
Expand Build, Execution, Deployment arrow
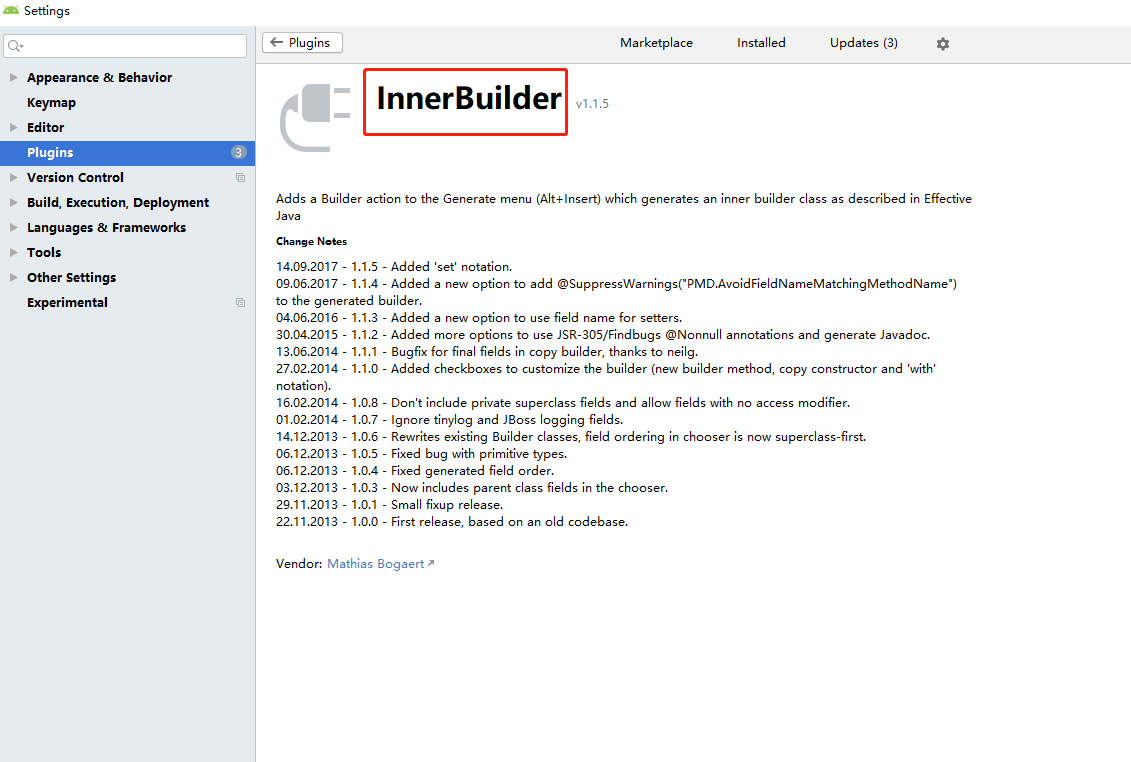click(13, 202)
